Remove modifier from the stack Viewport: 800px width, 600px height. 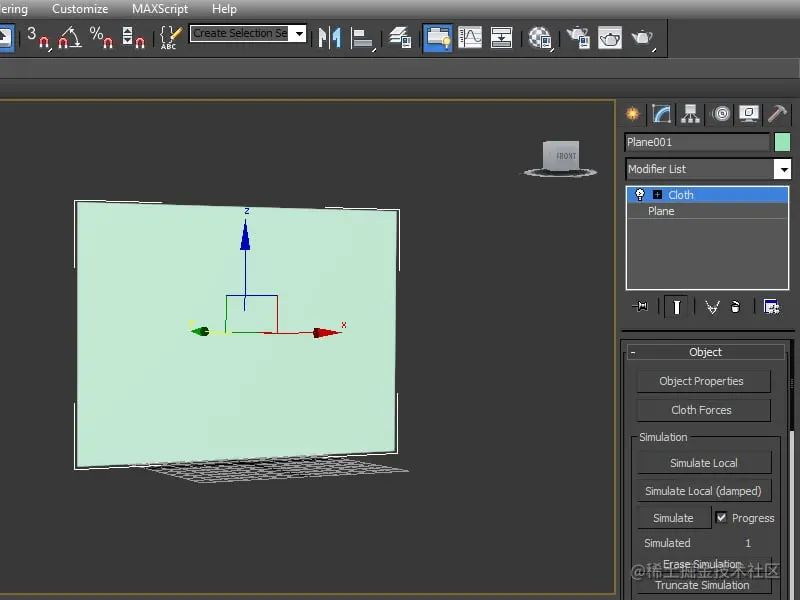(x=735, y=307)
